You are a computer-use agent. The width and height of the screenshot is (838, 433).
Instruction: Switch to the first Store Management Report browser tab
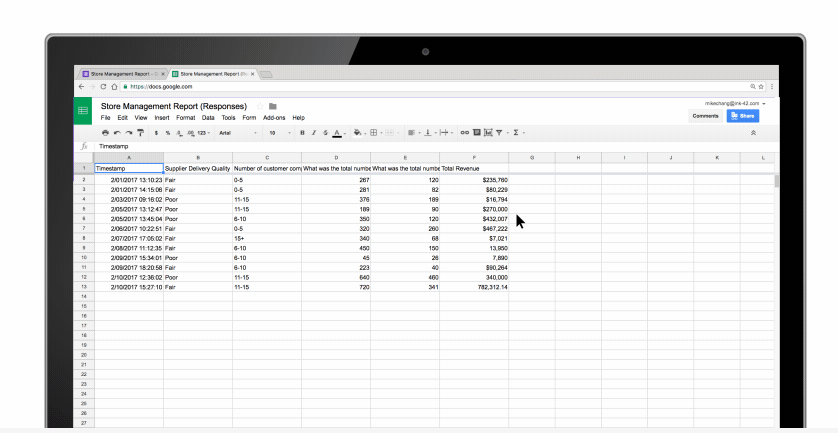(x=123, y=74)
